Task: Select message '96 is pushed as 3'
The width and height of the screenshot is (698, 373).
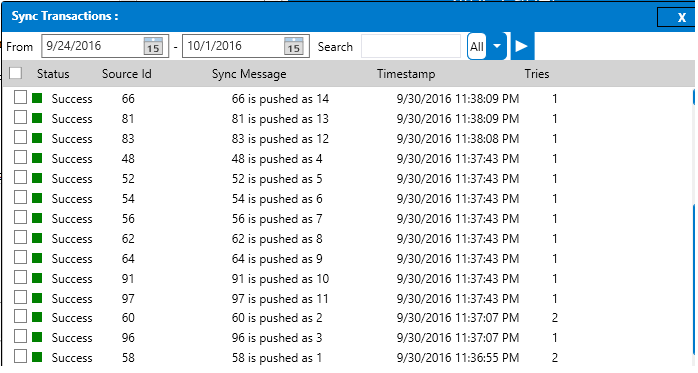Action: tap(277, 338)
